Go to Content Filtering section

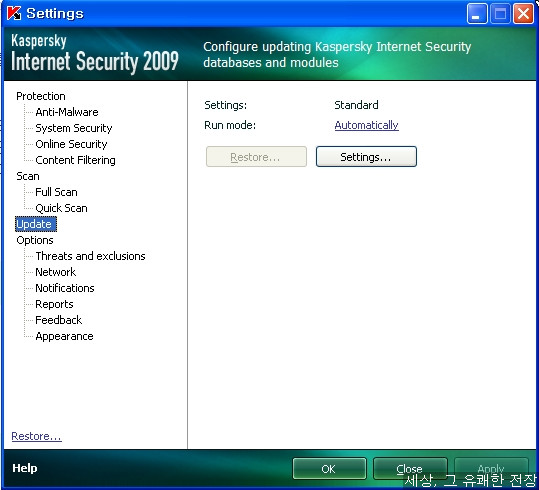[x=75, y=160]
